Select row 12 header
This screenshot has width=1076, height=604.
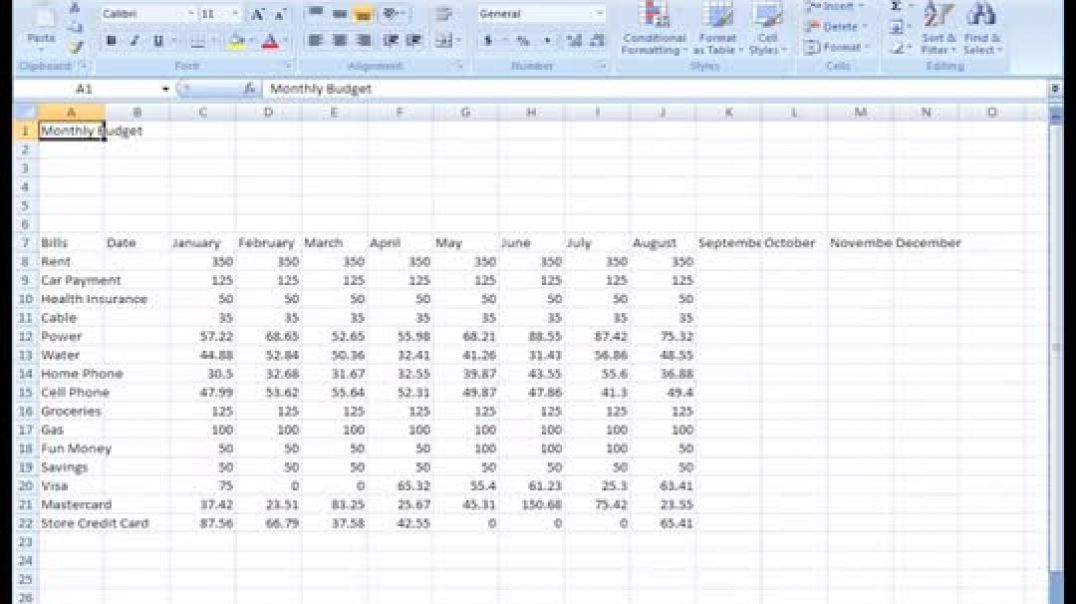pos(25,336)
